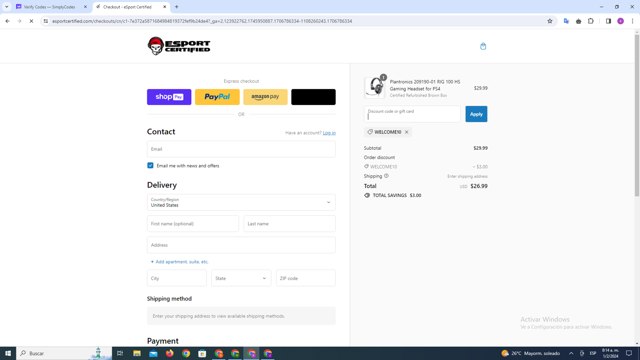Launch Firefox from the taskbar
Image resolution: width=640 pixels, height=360 pixels.
[169, 353]
